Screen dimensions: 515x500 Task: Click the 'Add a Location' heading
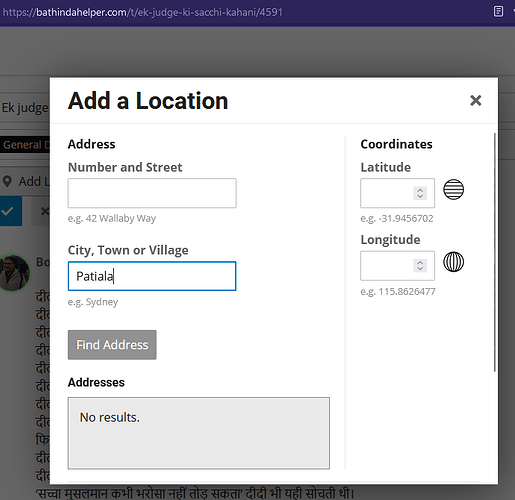click(148, 101)
